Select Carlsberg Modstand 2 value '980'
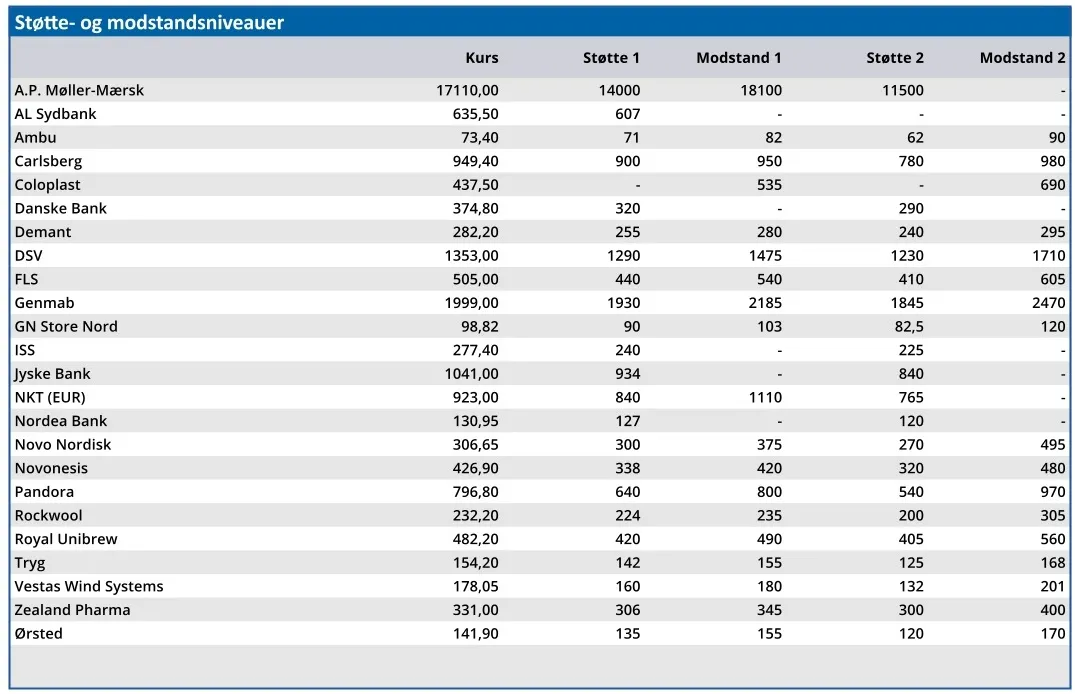 click(1052, 161)
